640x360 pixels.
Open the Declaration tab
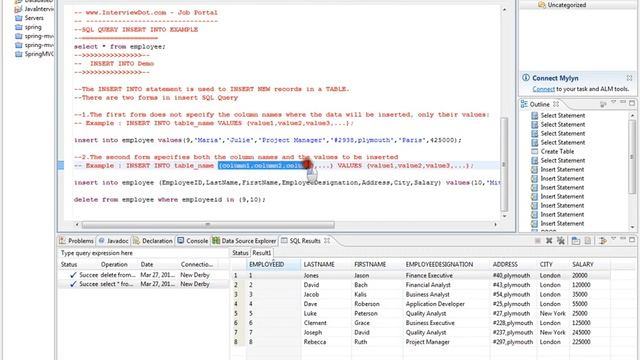pos(153,241)
